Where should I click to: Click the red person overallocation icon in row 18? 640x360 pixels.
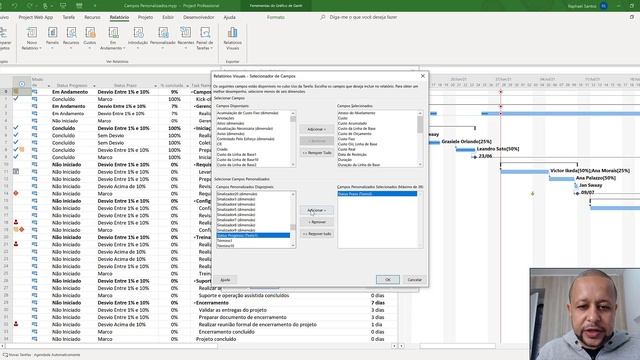point(16,222)
